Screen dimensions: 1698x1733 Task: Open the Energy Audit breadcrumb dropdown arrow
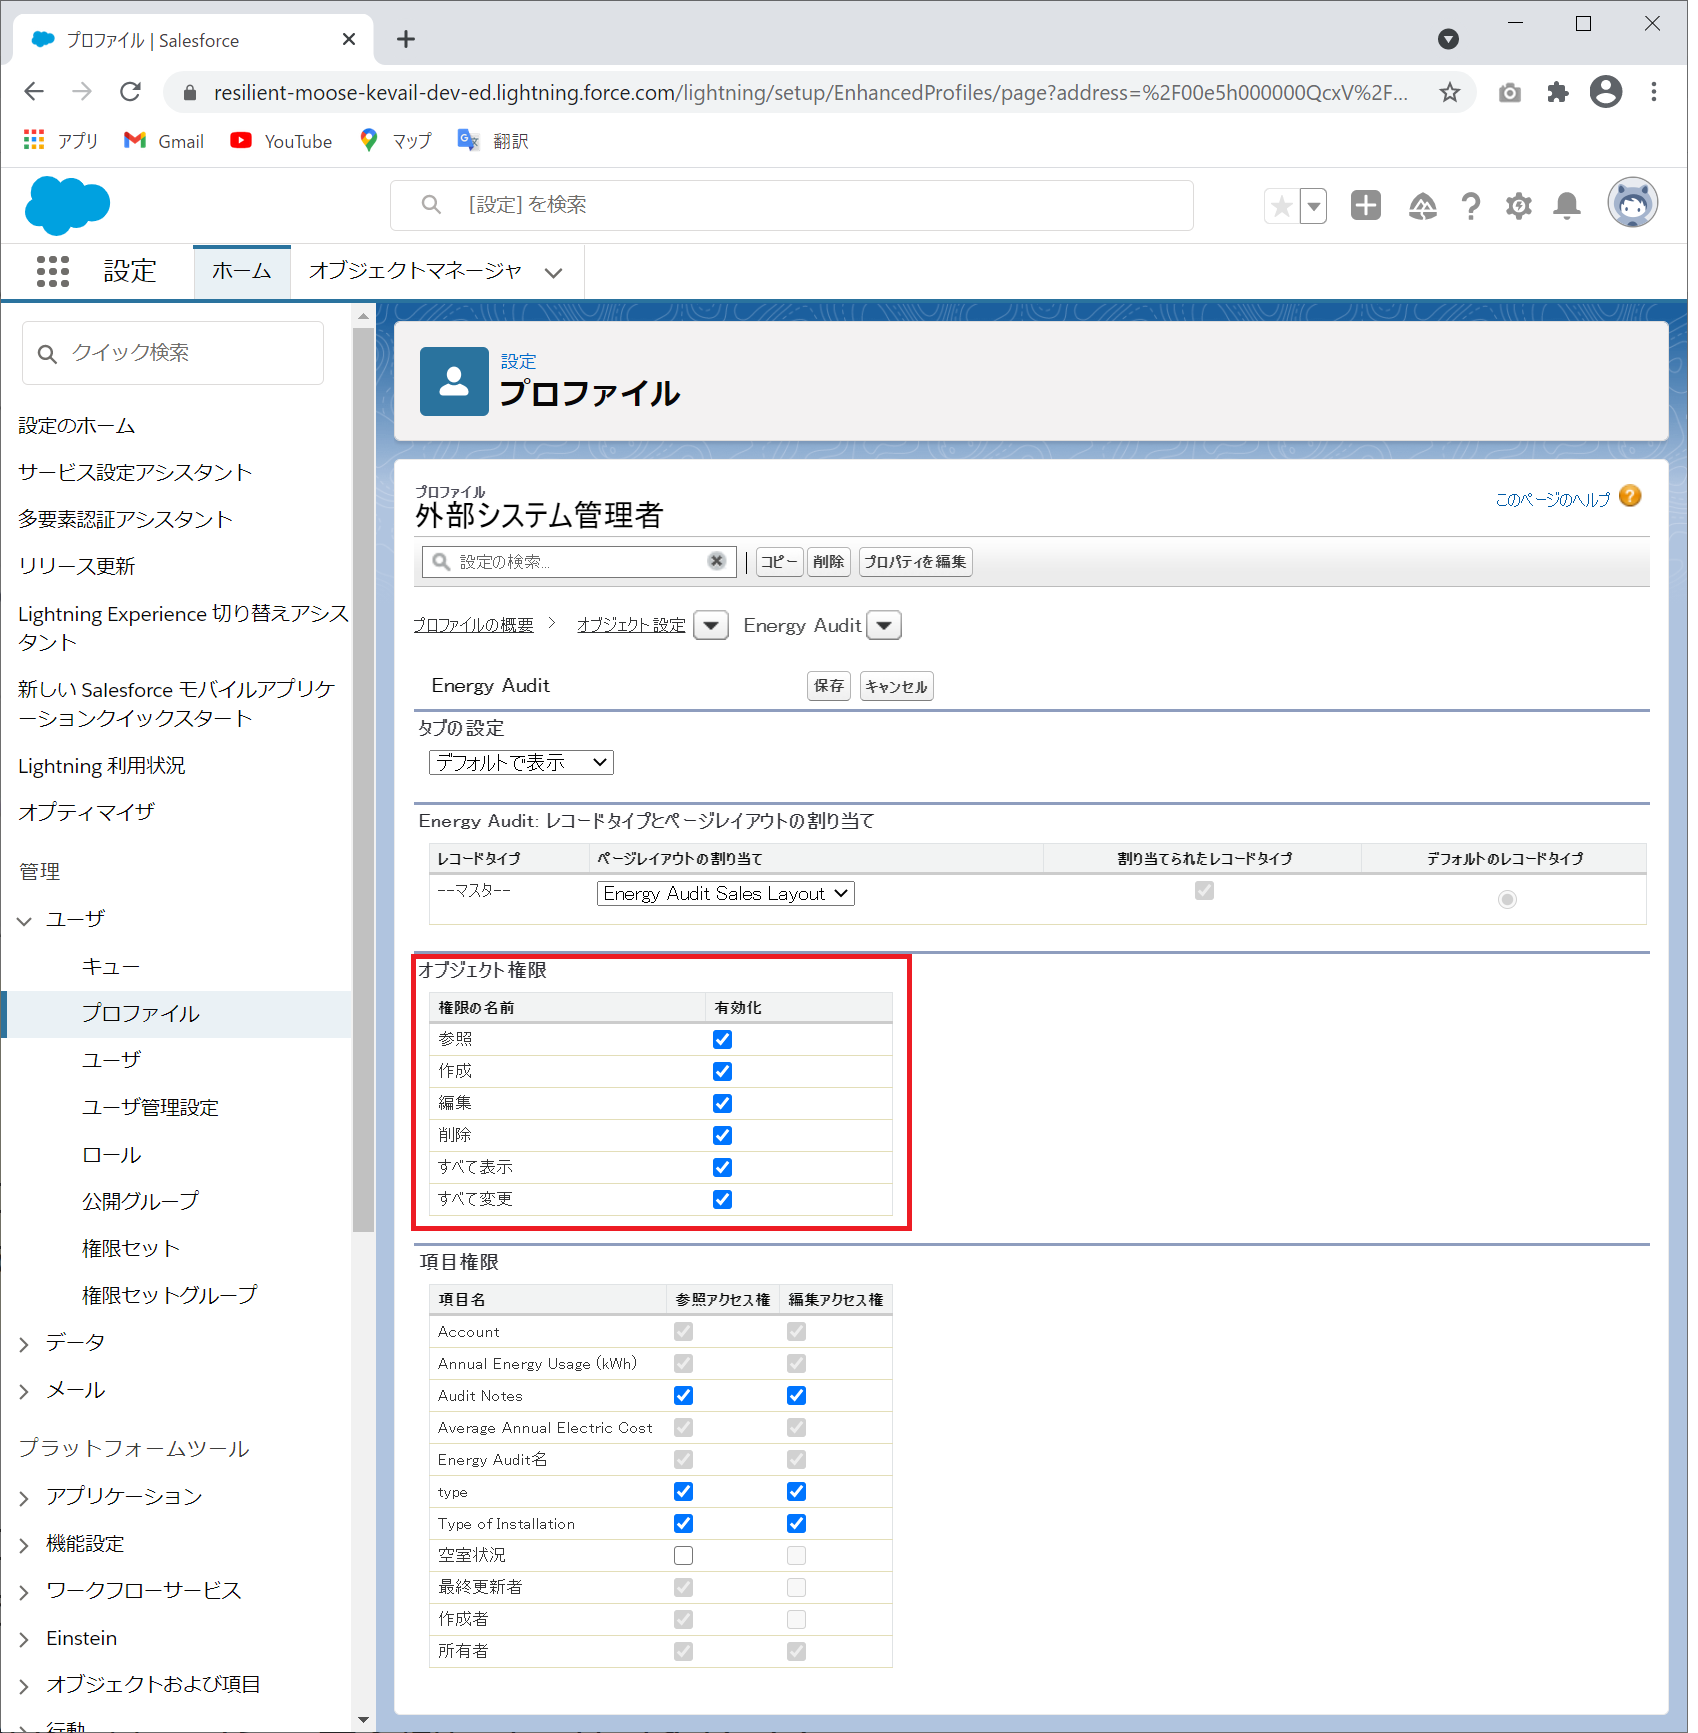tap(884, 625)
